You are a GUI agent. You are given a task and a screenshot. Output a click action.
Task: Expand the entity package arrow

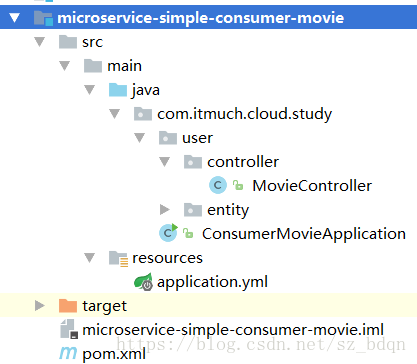[x=165, y=210]
